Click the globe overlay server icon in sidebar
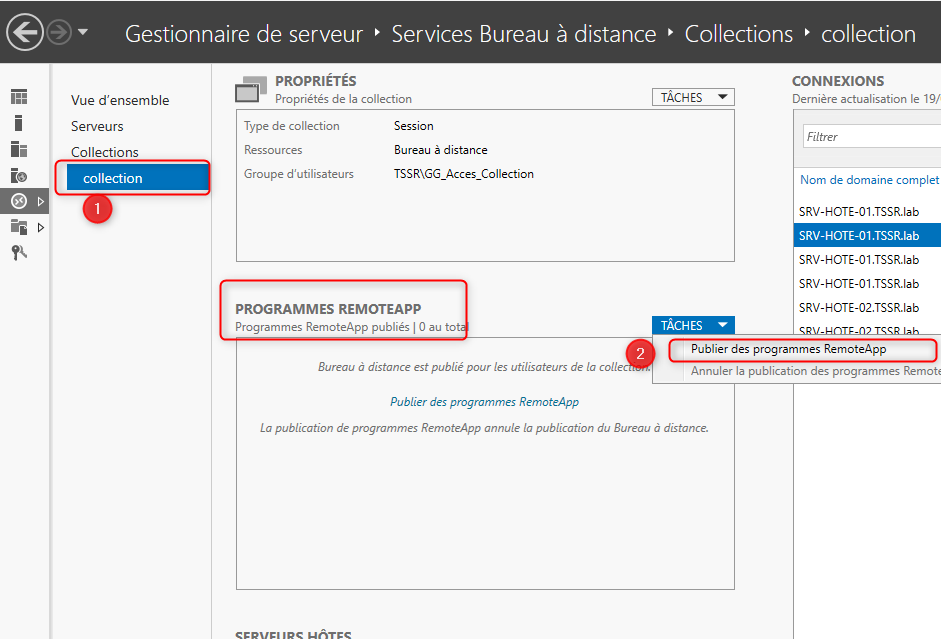 (20, 175)
